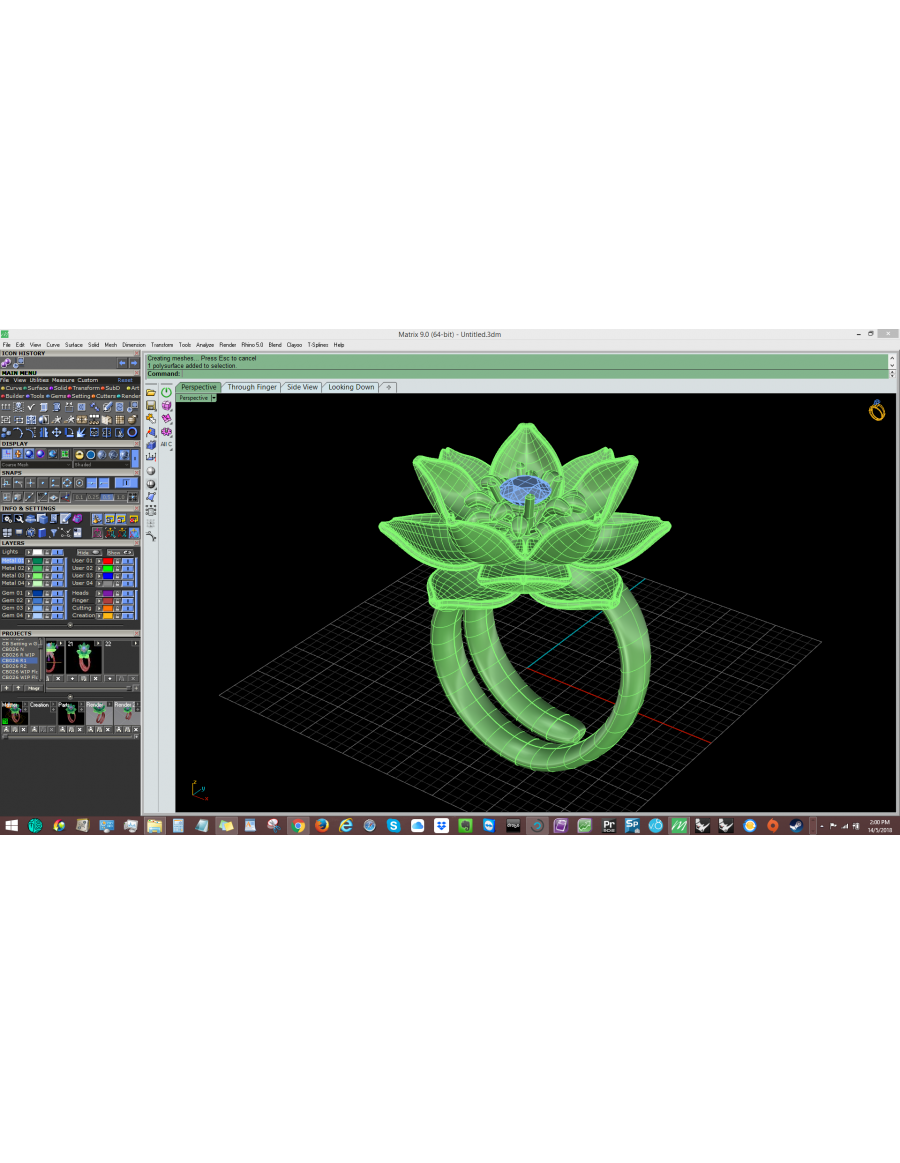Open the Perspective viewport label dropdown arrow
The width and height of the screenshot is (900, 1163).
click(214, 398)
